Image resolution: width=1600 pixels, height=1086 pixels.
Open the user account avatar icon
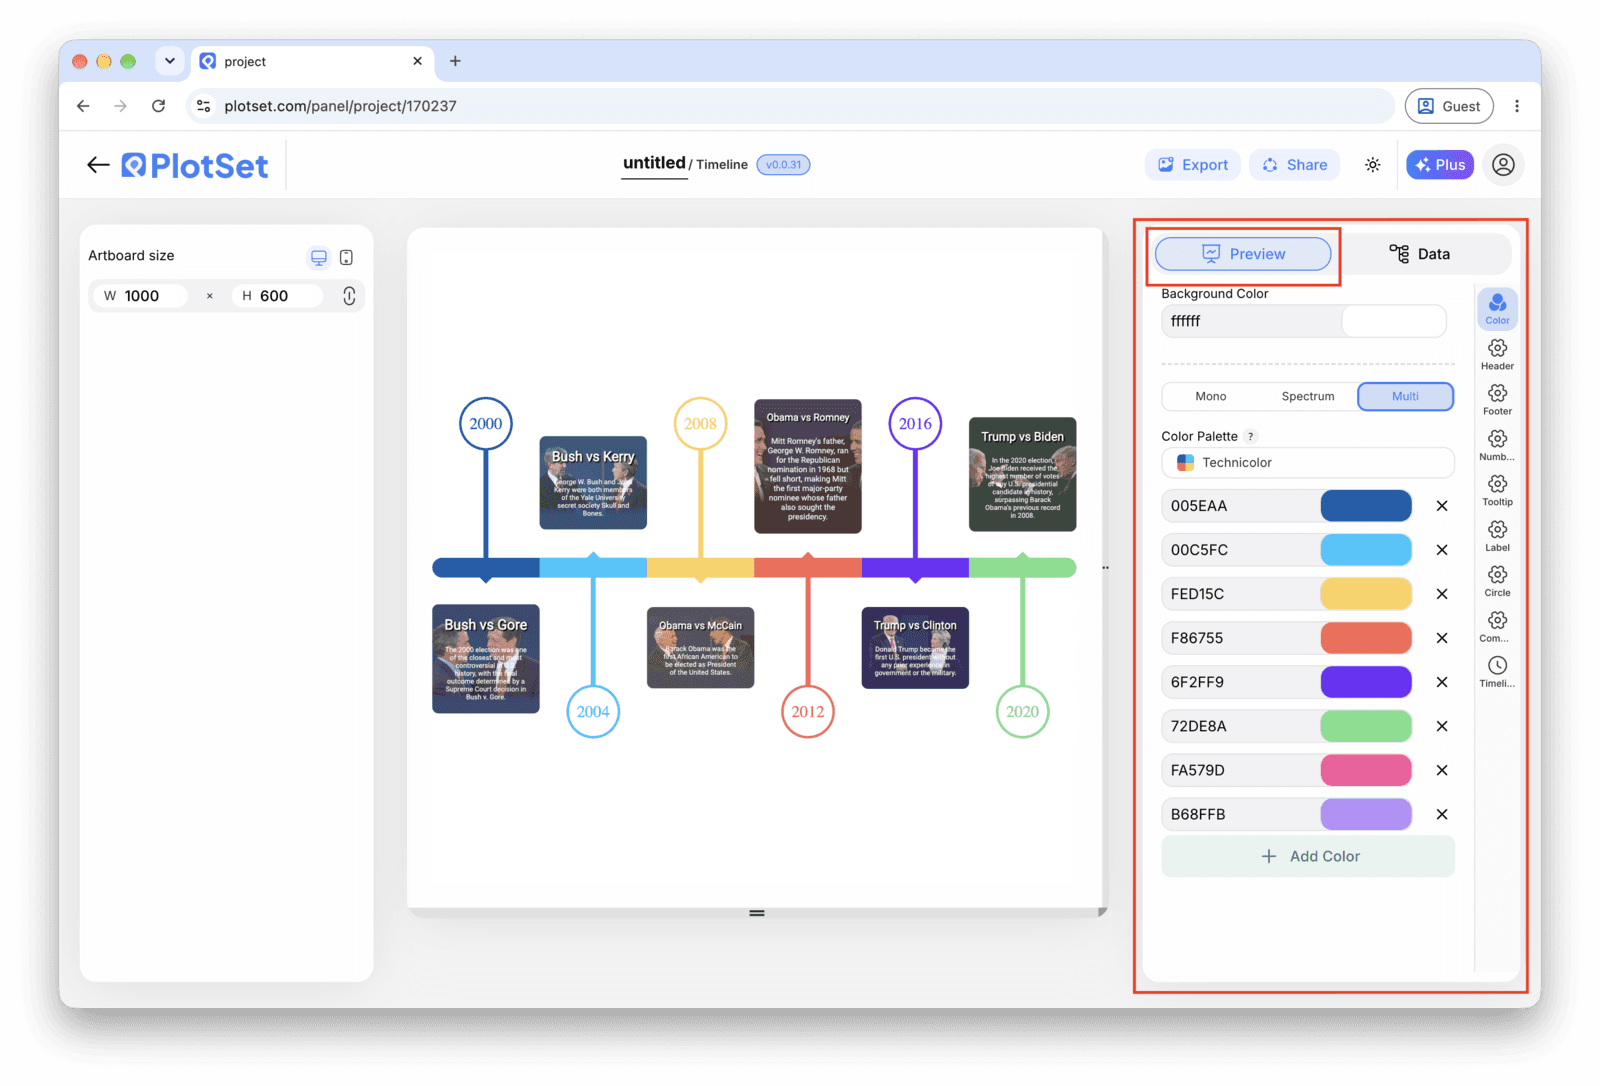[1503, 165]
